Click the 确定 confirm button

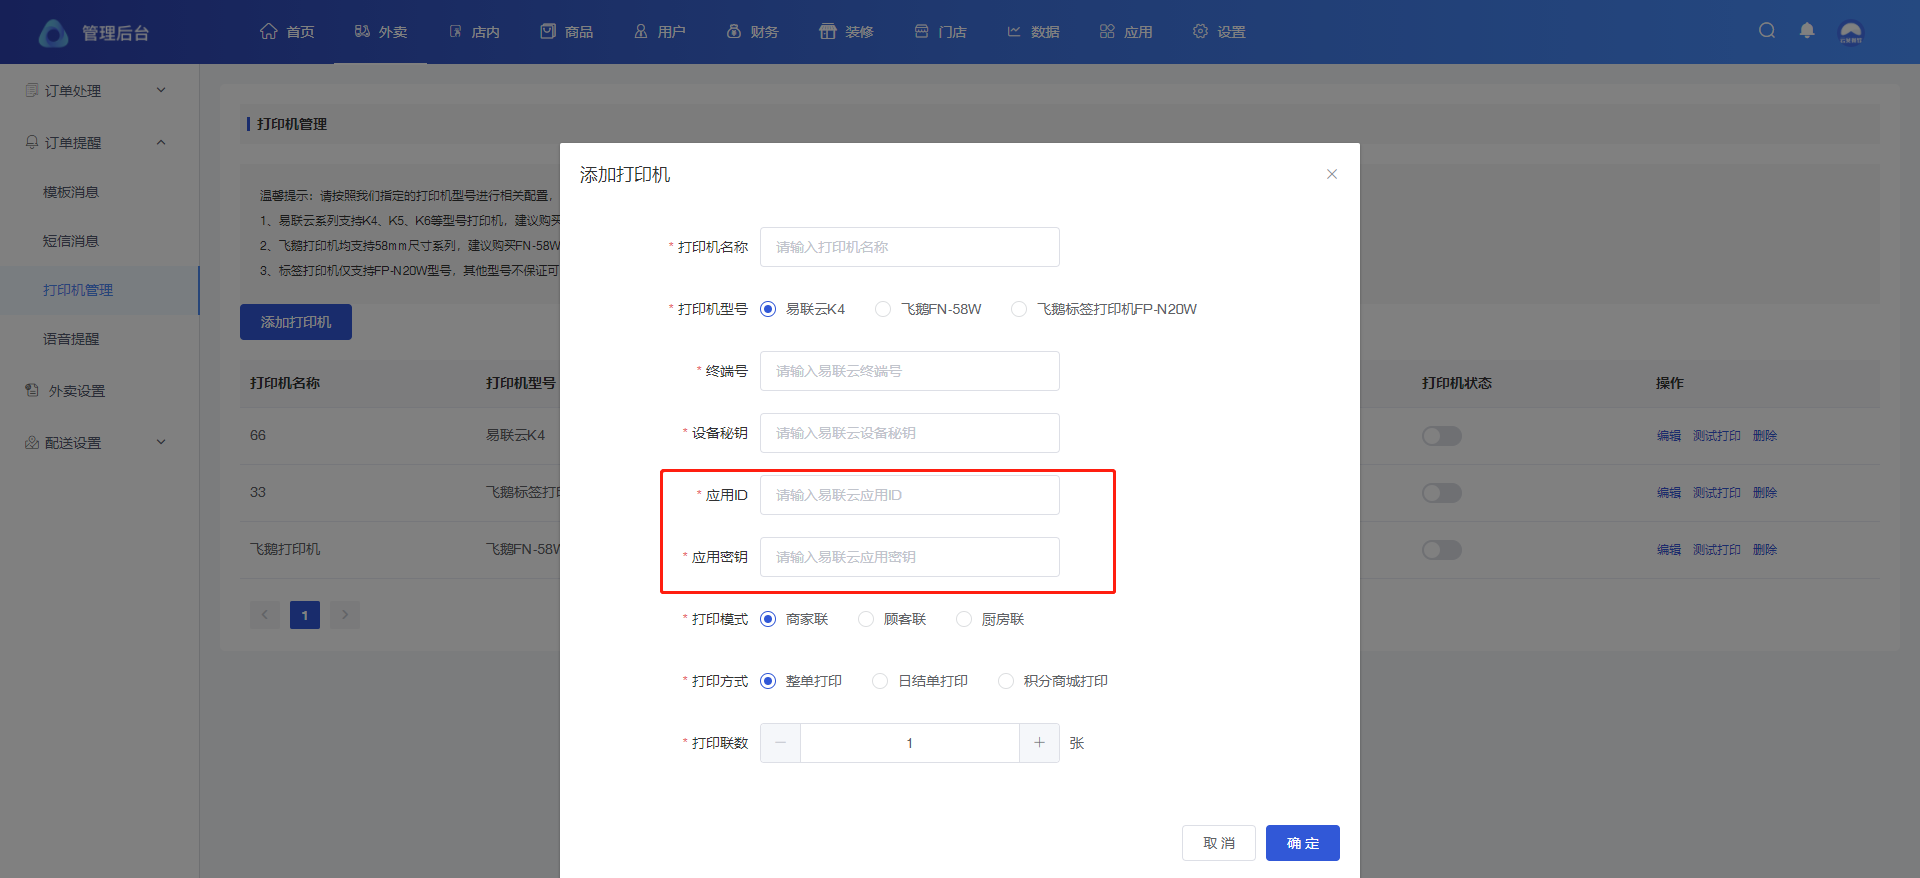tap(1302, 843)
